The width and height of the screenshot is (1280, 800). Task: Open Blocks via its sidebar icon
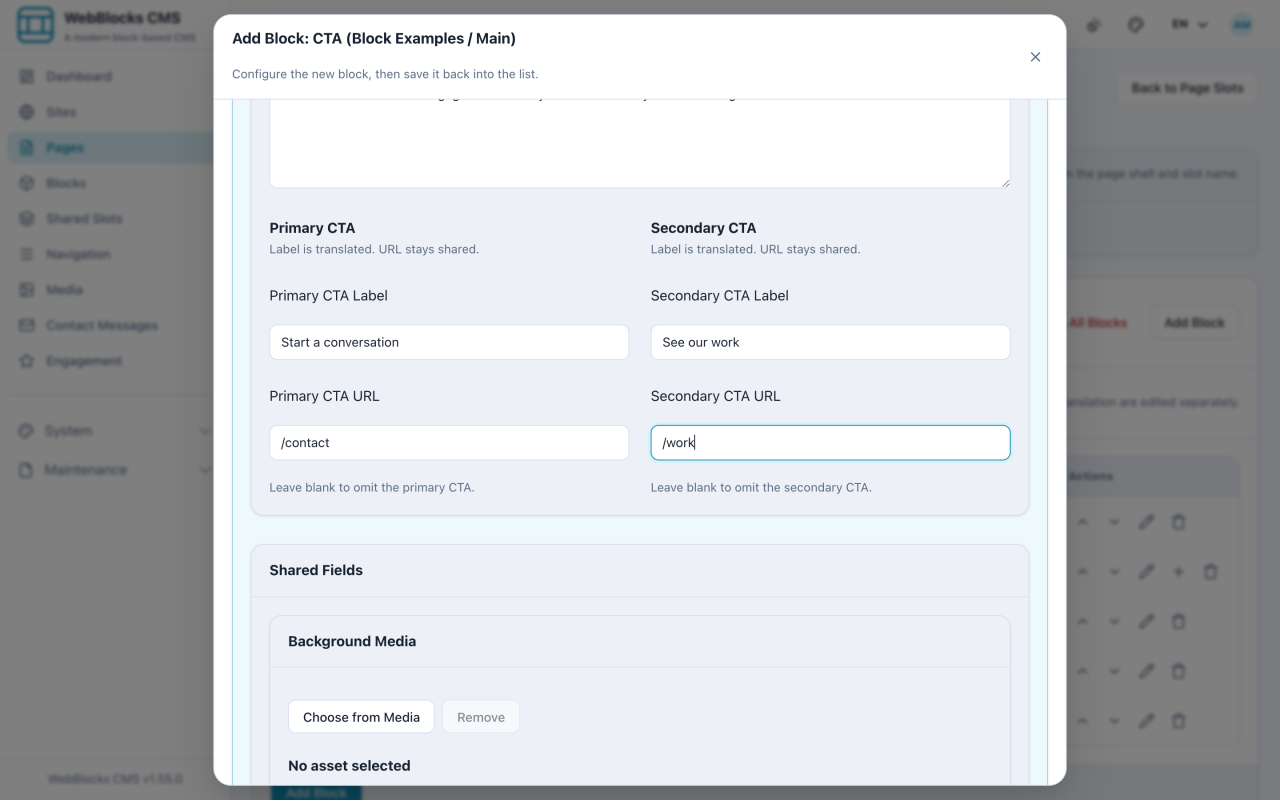tap(27, 183)
